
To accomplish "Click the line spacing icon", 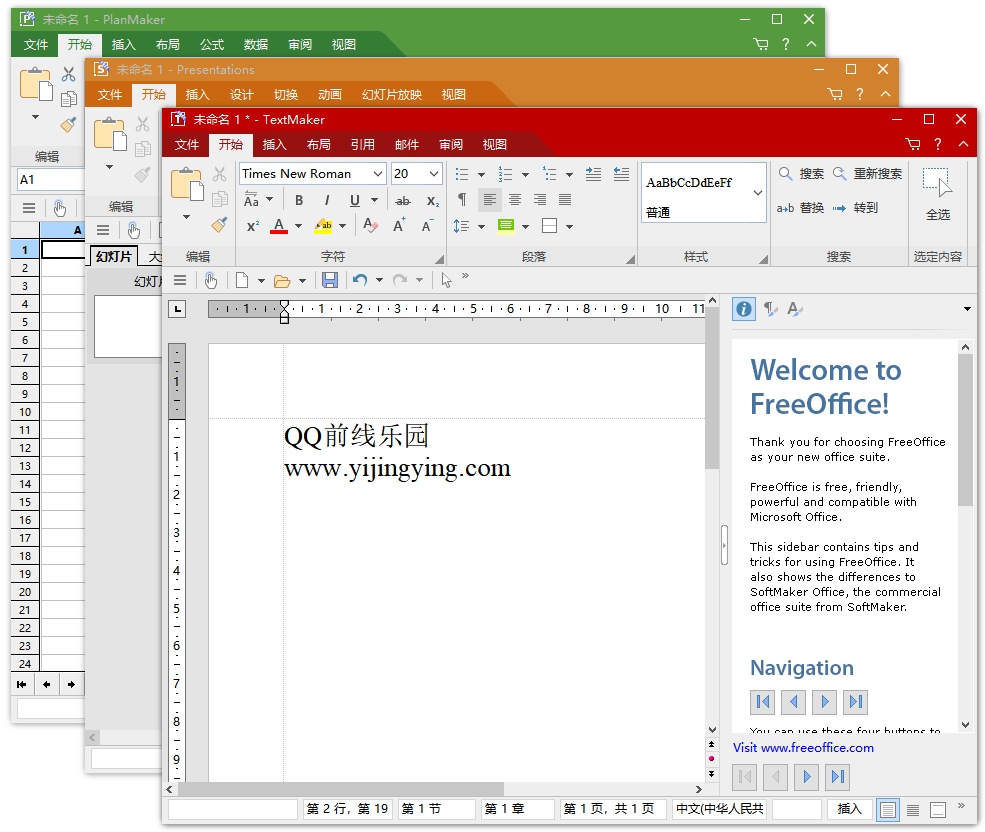I will tap(462, 226).
